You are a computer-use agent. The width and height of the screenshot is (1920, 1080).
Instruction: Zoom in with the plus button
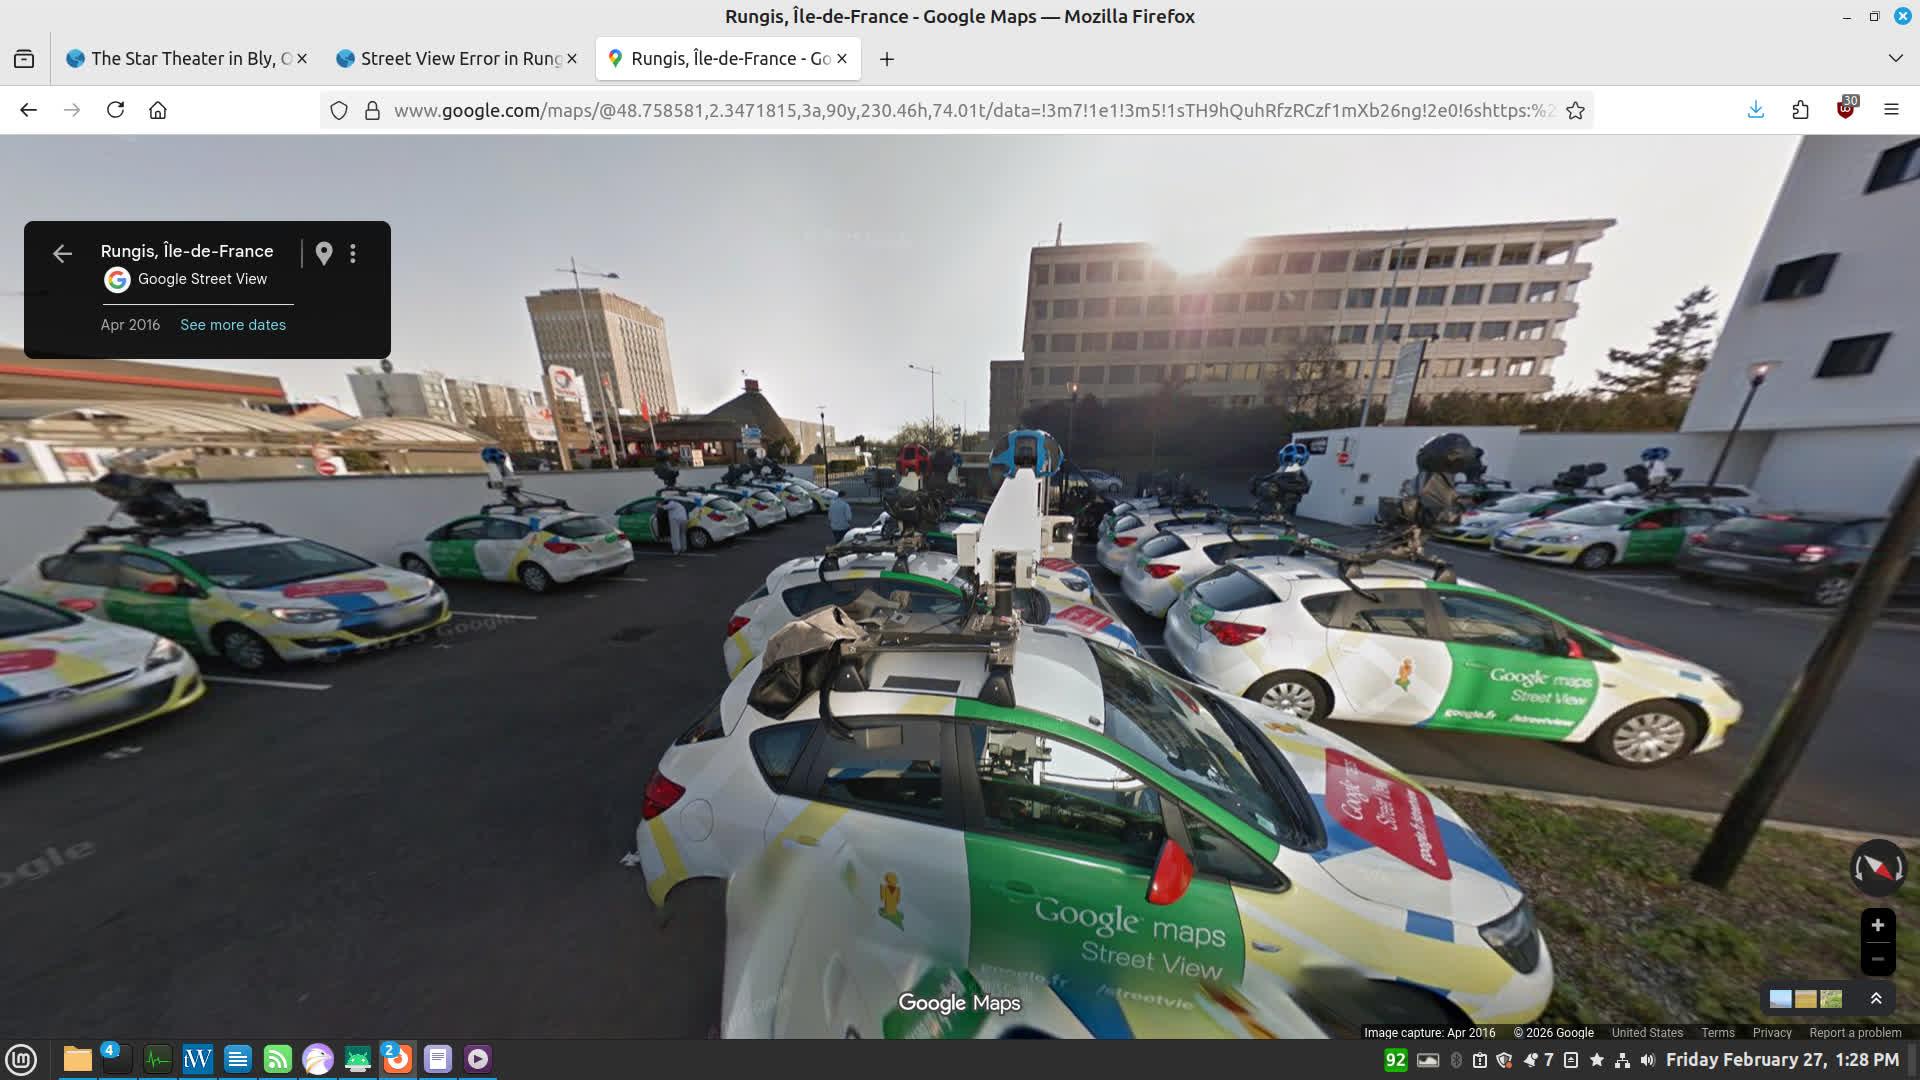click(1877, 925)
